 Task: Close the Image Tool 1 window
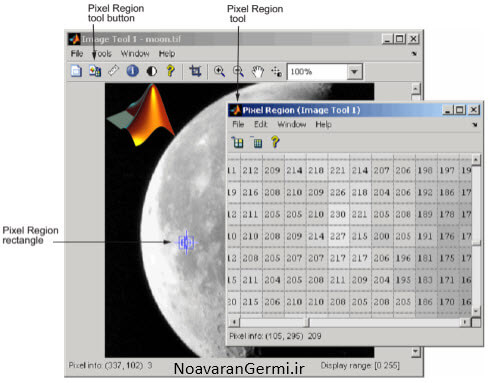413,39
